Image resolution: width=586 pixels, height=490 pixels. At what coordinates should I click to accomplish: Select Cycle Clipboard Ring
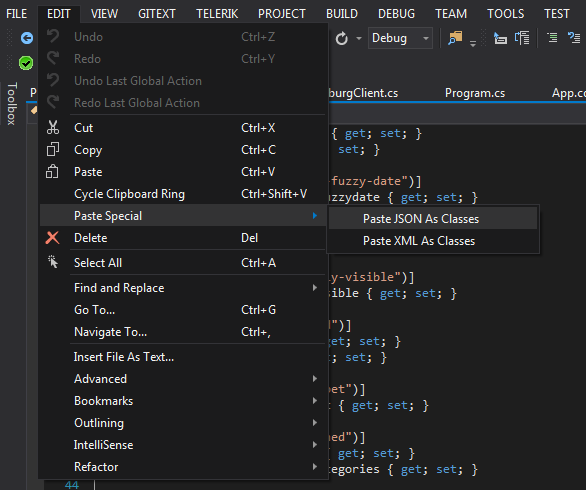tap(183, 194)
